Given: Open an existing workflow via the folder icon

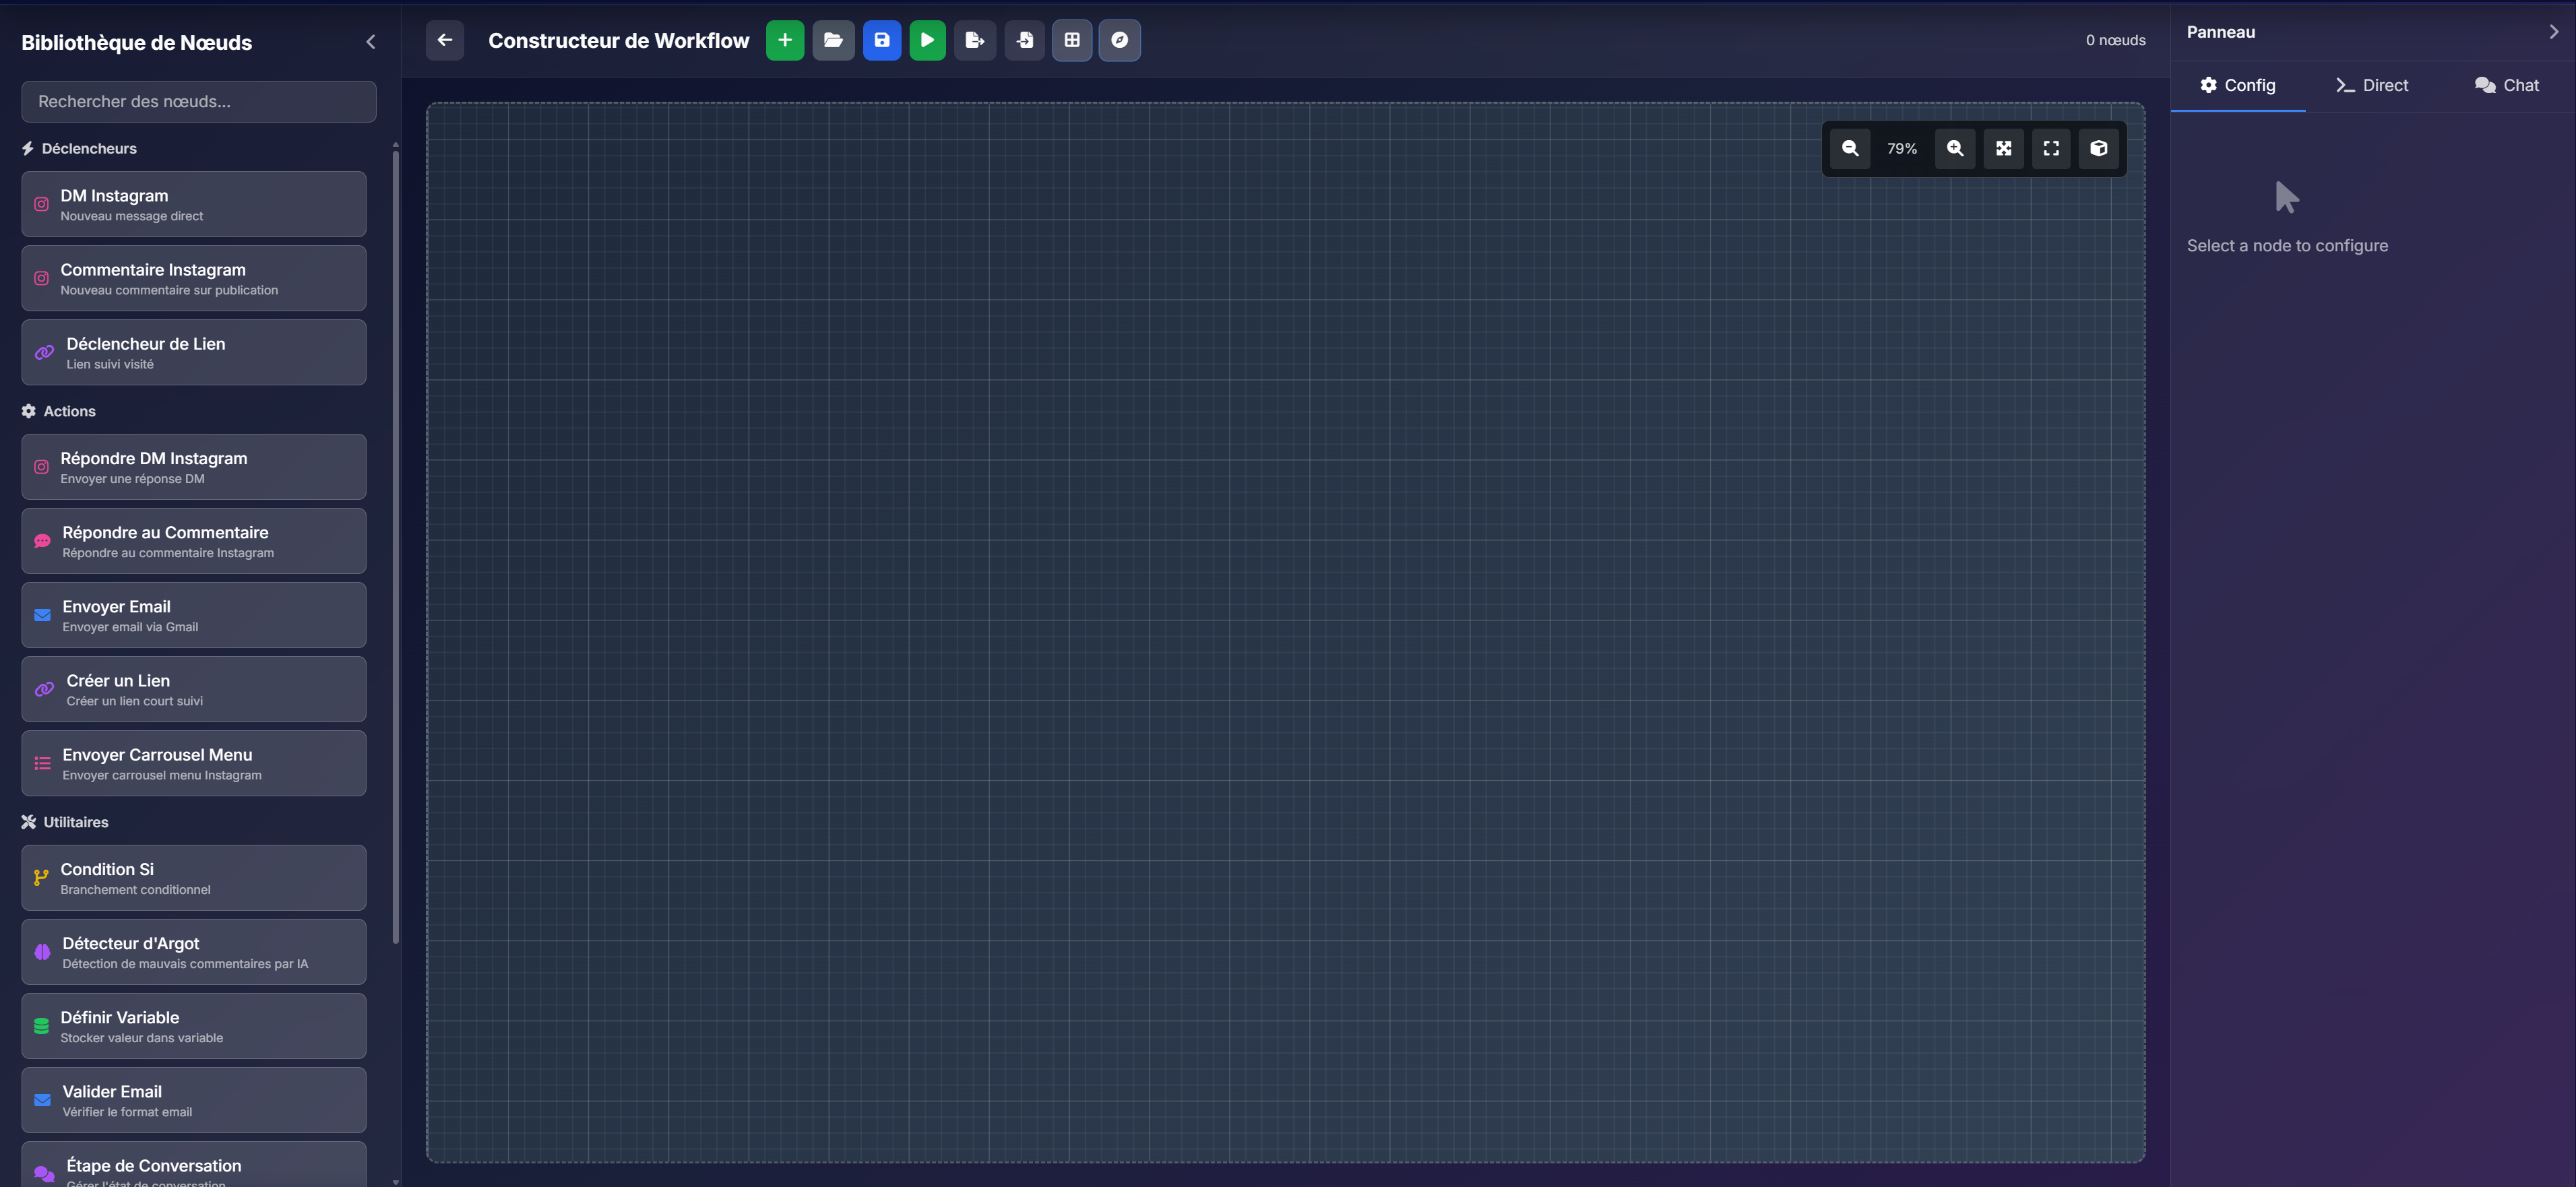Looking at the screenshot, I should (x=833, y=40).
